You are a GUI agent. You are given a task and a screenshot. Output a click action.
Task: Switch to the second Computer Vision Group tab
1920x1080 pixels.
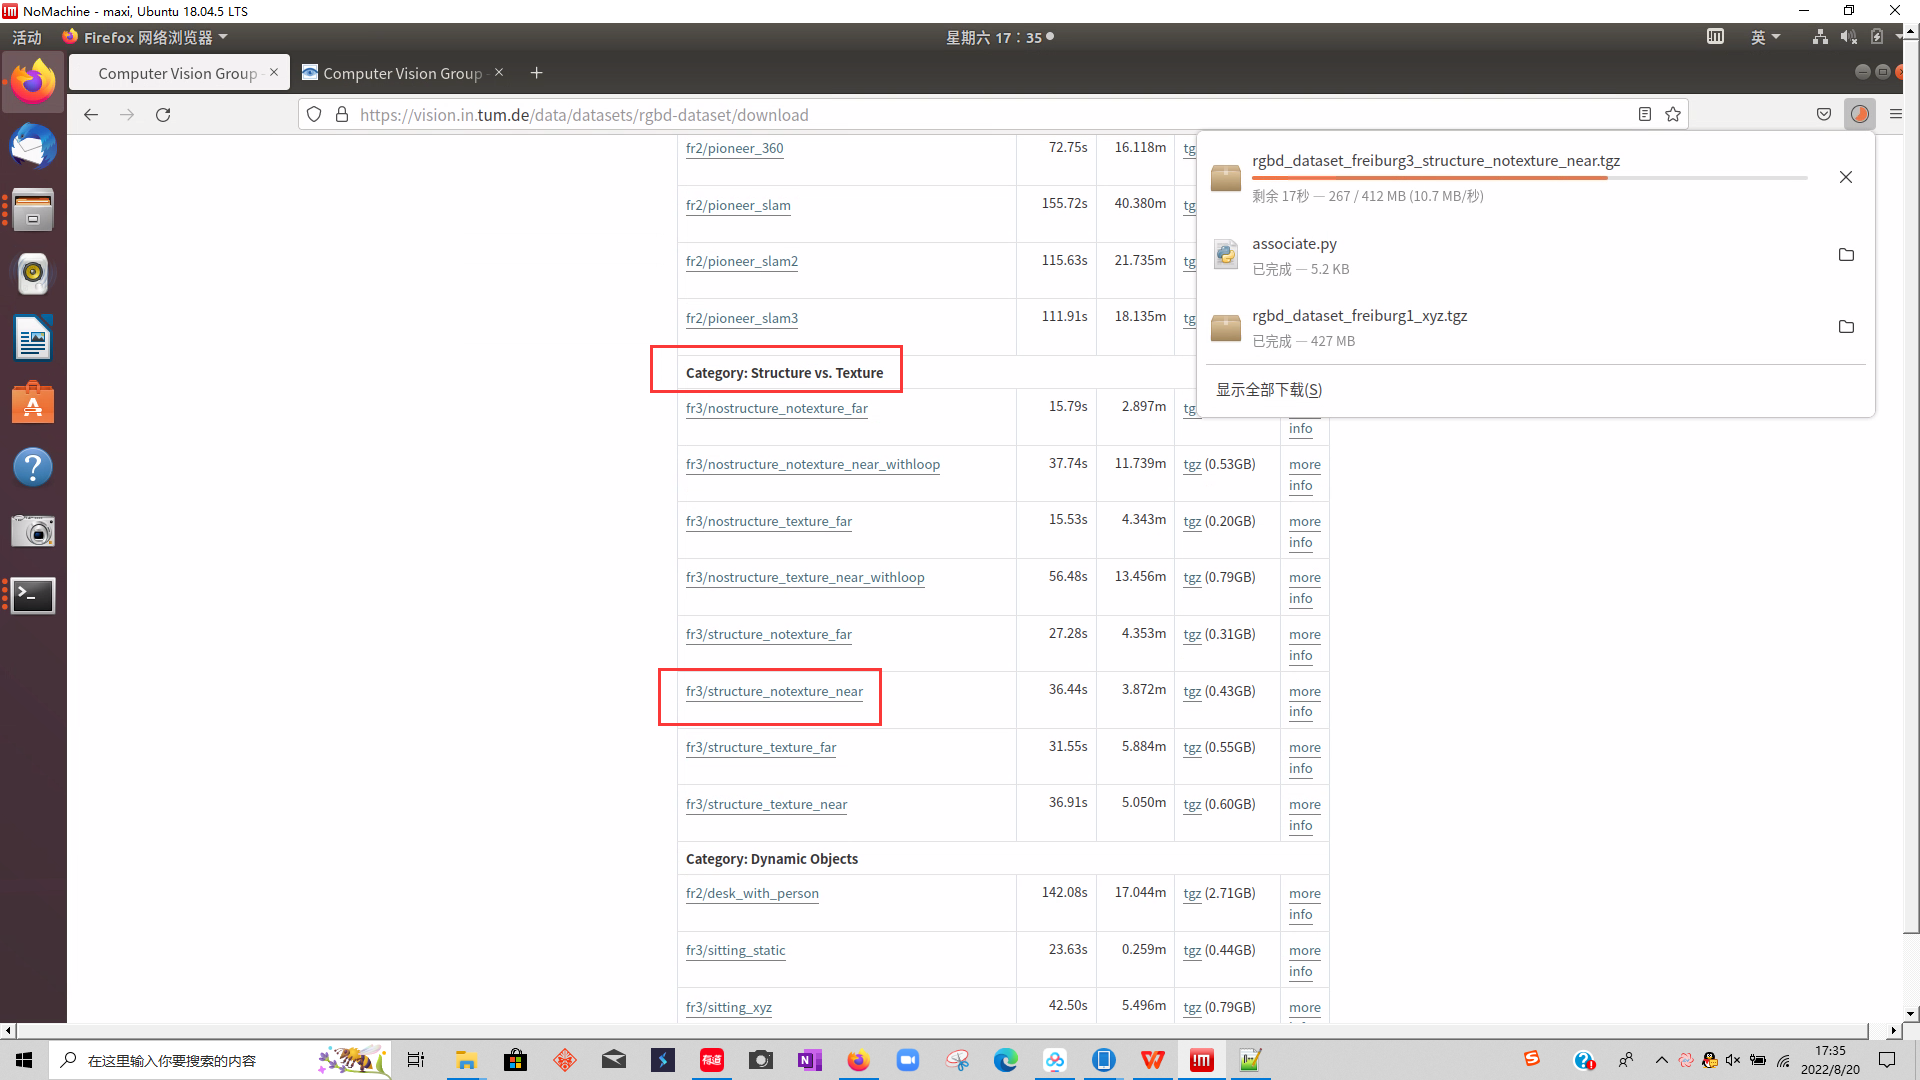[x=402, y=73]
